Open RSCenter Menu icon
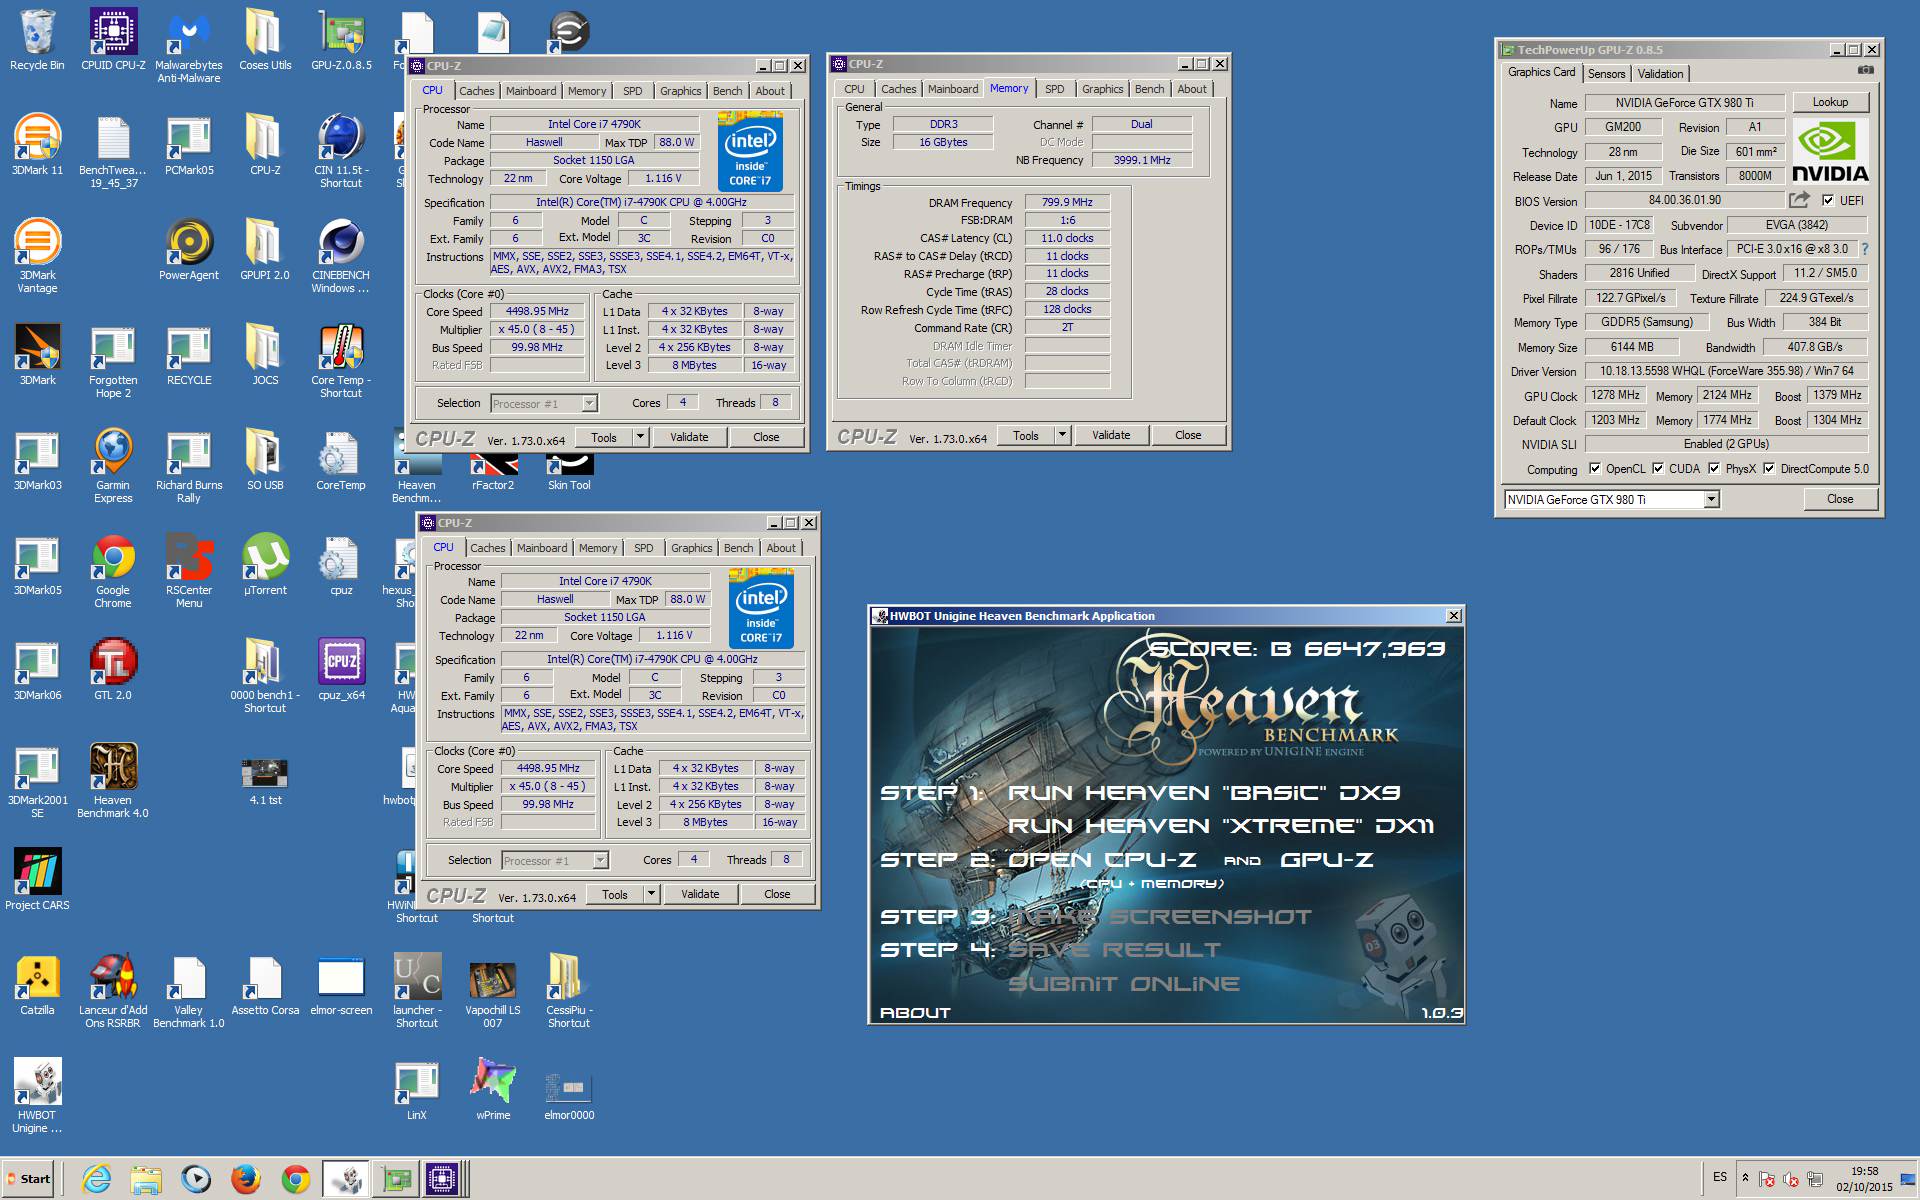1920x1200 pixels. point(189,571)
